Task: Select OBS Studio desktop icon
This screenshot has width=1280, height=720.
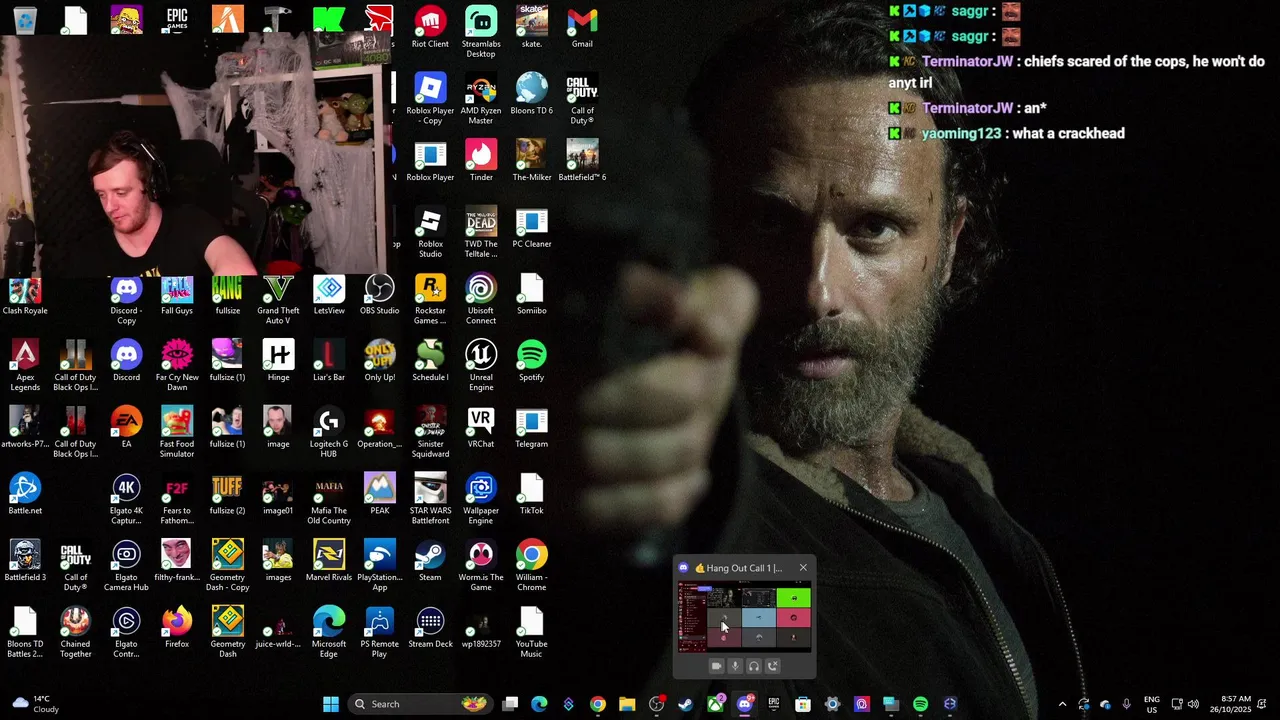Action: pyautogui.click(x=380, y=294)
